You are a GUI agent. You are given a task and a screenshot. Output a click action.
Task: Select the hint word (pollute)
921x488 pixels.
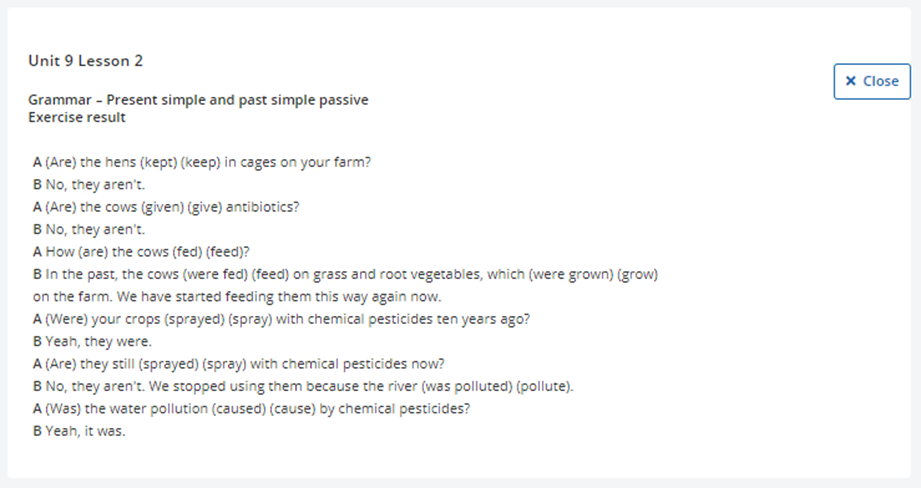click(544, 386)
